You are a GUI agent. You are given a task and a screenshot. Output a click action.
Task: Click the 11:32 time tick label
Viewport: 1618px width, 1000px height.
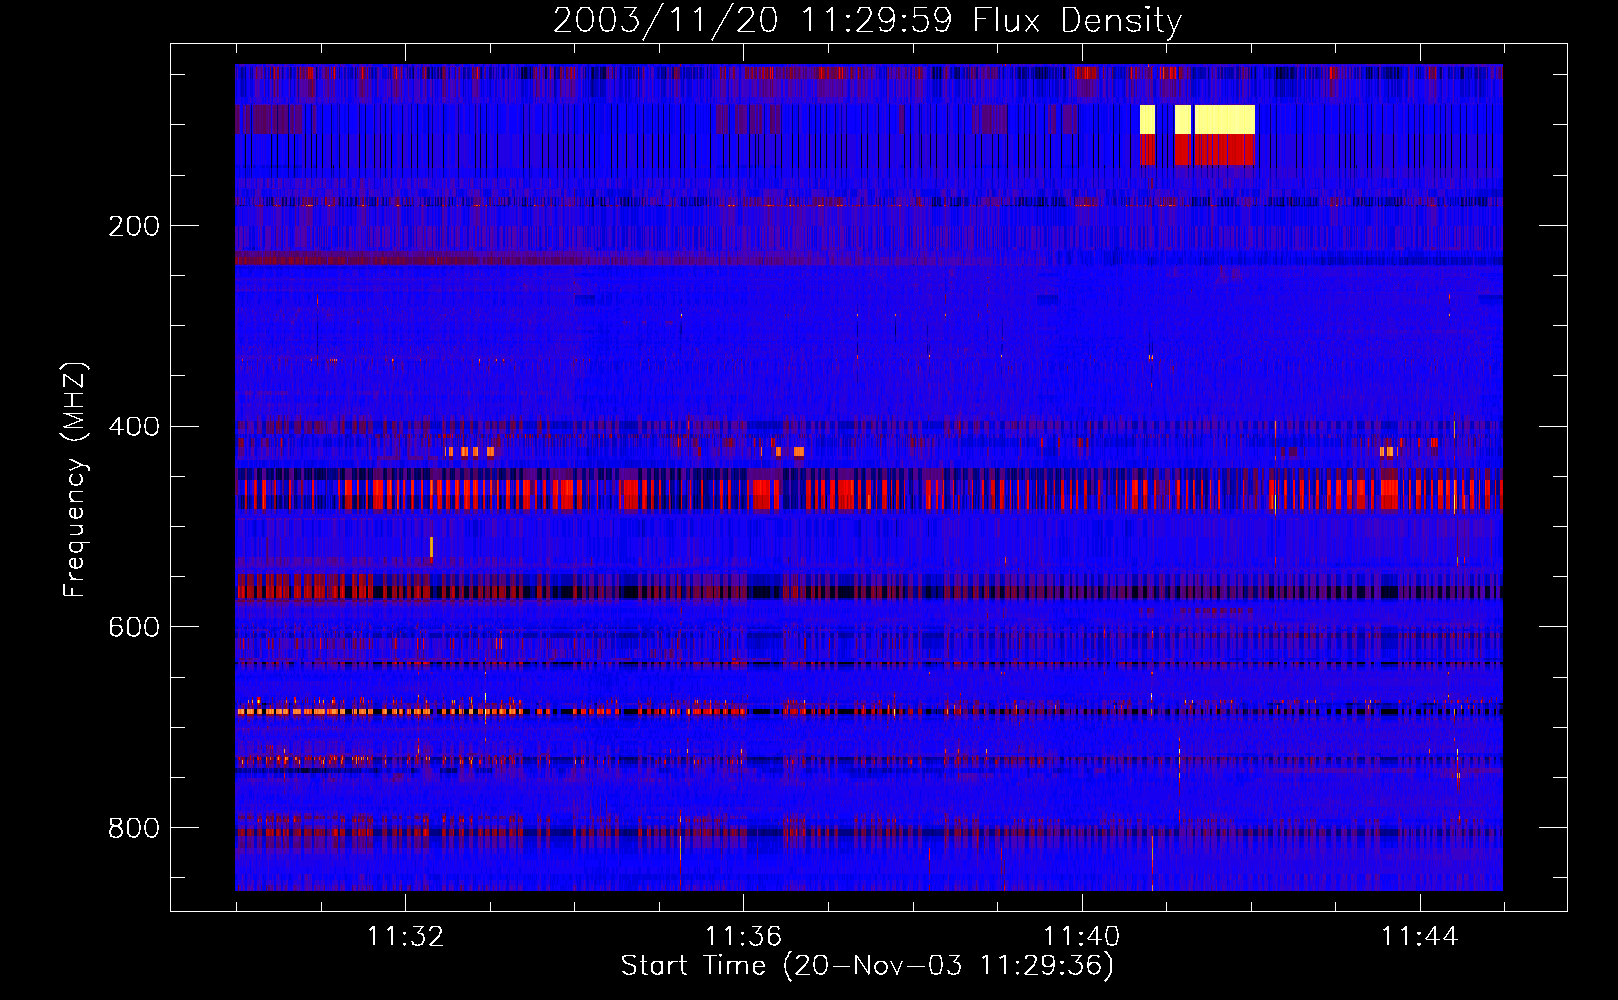[405, 936]
